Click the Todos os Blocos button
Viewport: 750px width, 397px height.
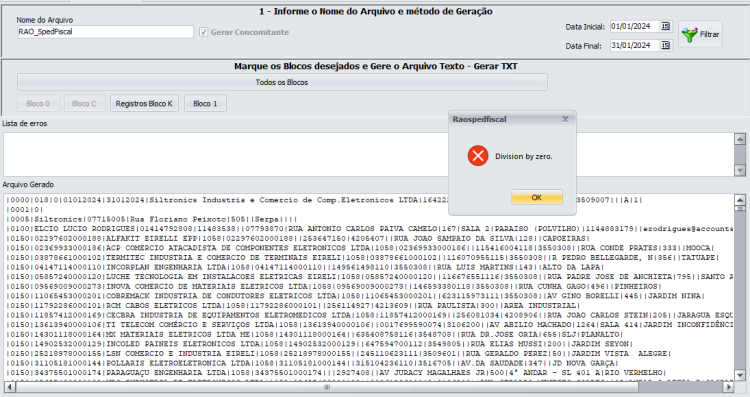pyautogui.click(x=282, y=82)
